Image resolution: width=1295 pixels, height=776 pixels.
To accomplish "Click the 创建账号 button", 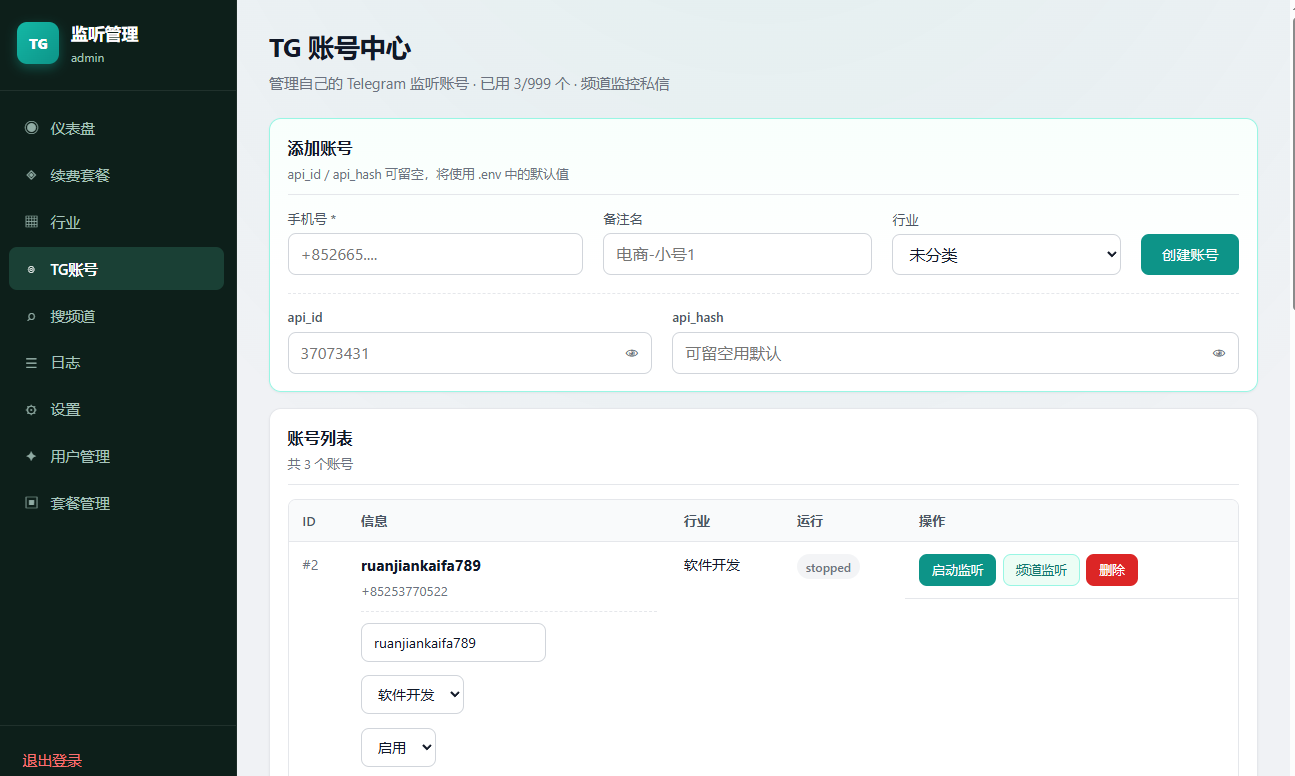I will pyautogui.click(x=1189, y=254).
